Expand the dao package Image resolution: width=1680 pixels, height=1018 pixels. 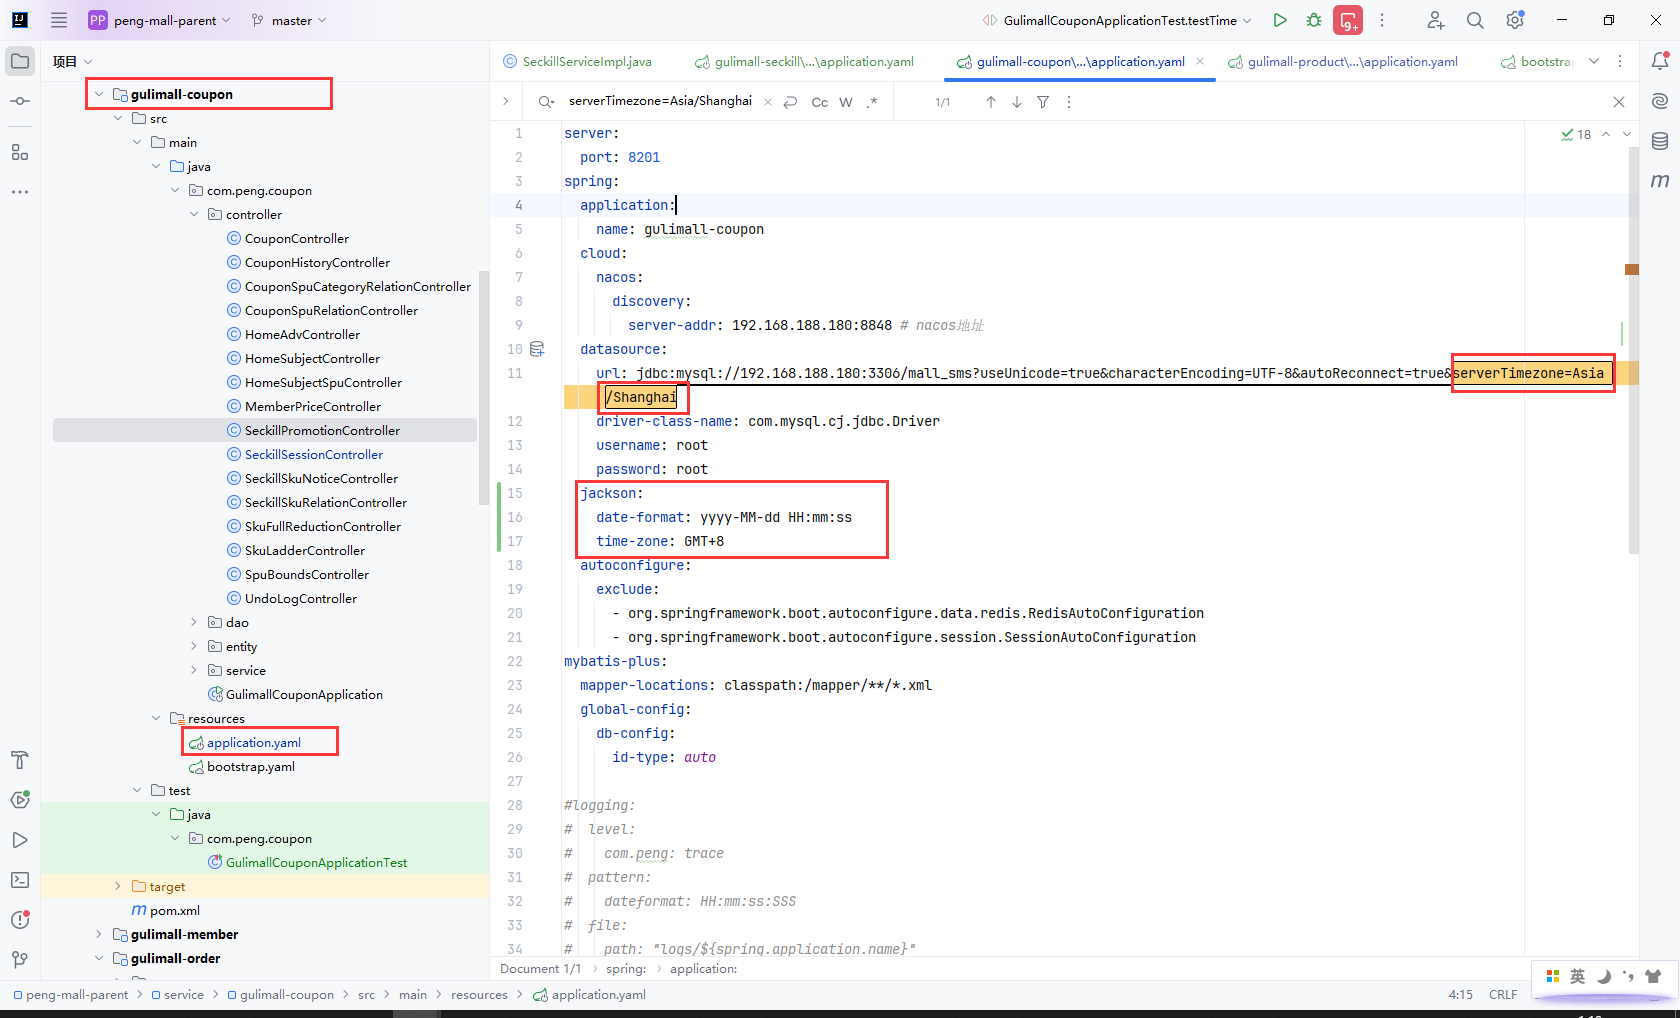(194, 622)
